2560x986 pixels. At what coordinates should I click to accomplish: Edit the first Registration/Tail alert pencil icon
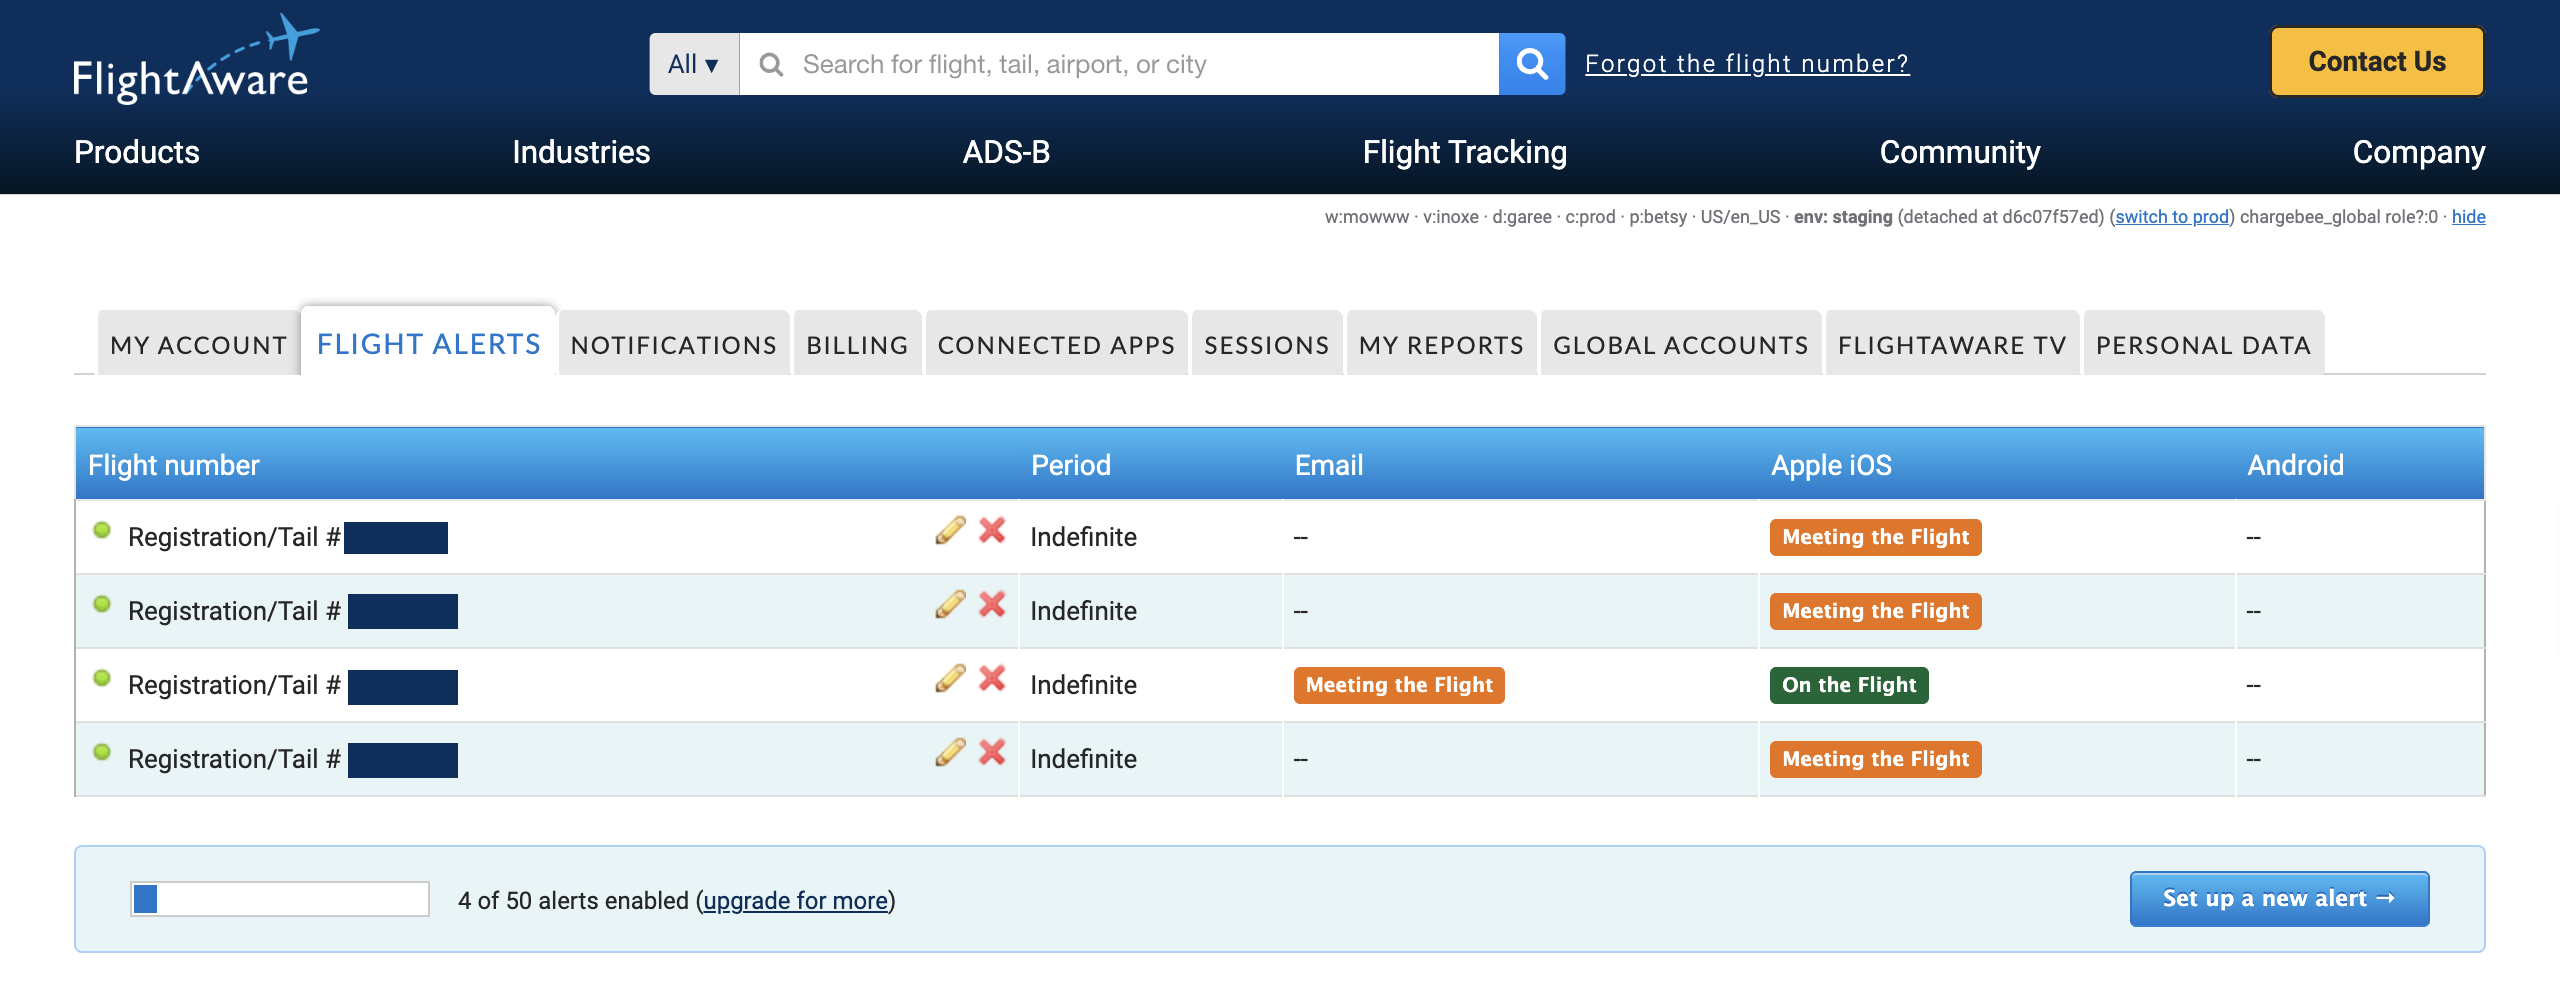point(950,530)
